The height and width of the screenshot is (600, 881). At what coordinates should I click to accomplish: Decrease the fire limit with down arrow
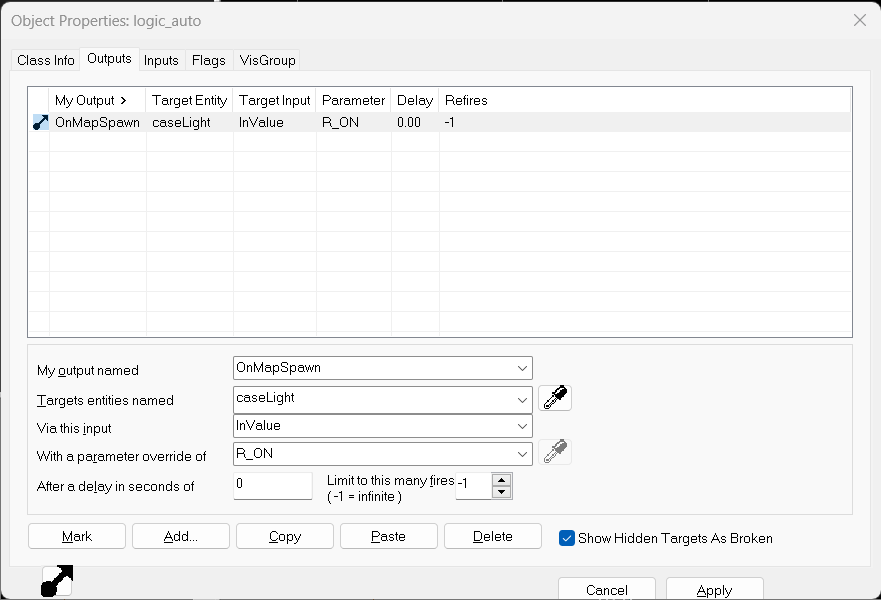coord(502,492)
